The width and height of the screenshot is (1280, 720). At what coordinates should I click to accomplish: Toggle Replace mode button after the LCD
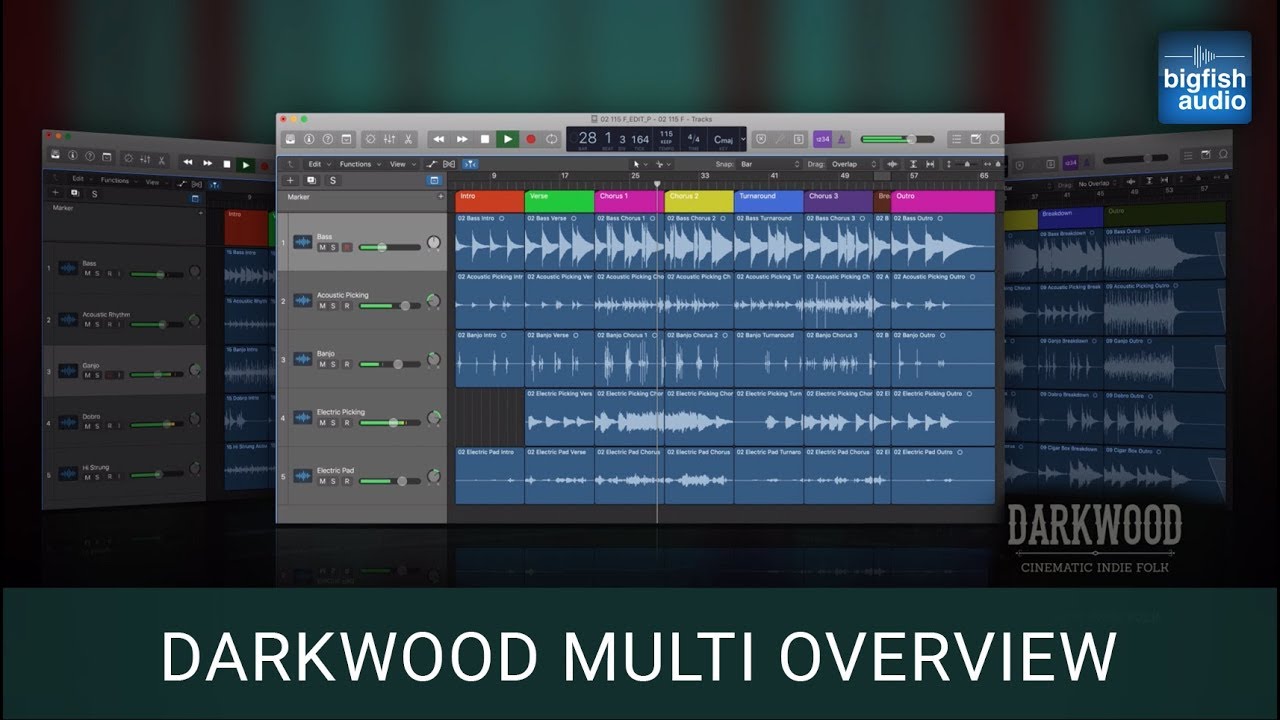click(x=762, y=139)
